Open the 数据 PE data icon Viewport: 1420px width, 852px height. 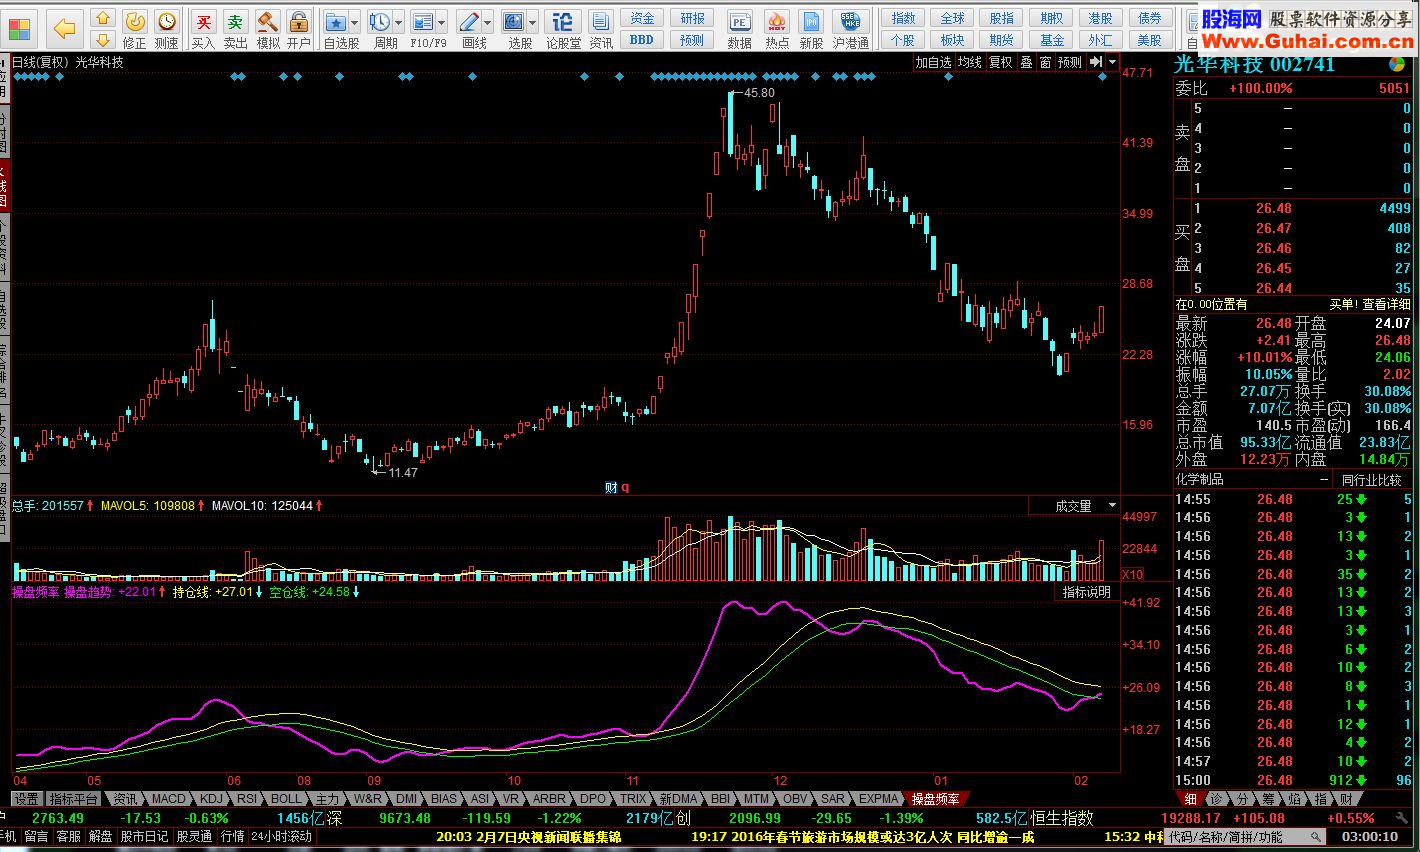pos(739,22)
